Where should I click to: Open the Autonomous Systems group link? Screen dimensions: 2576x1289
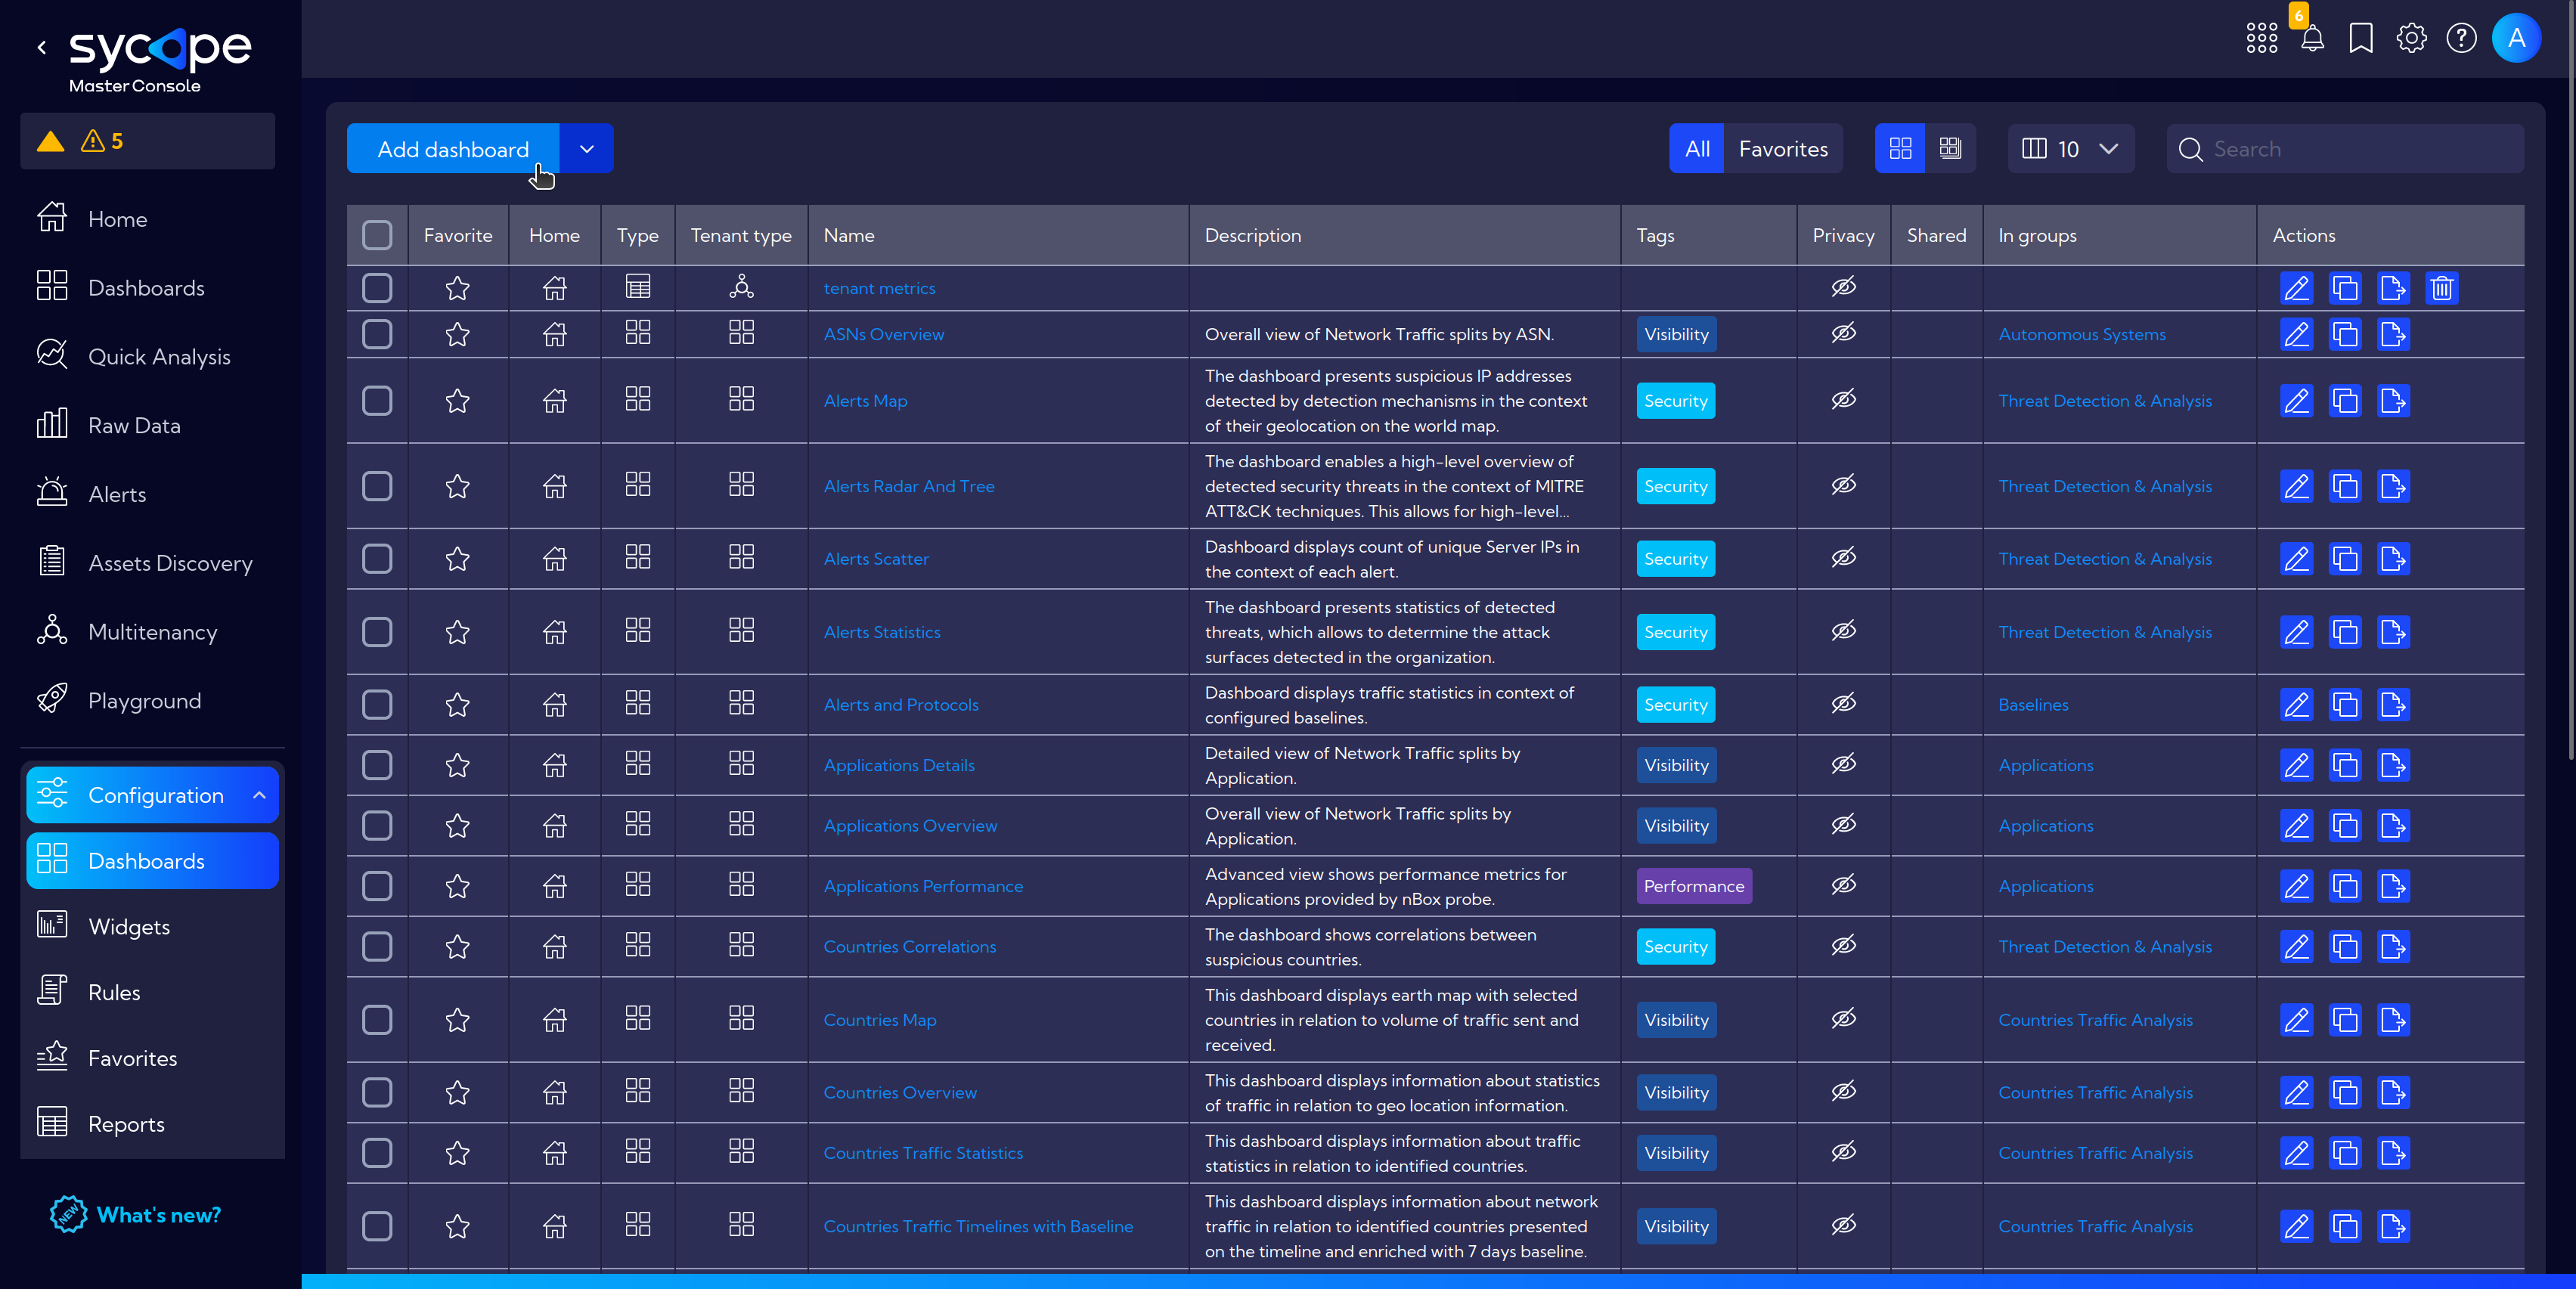click(x=2081, y=334)
